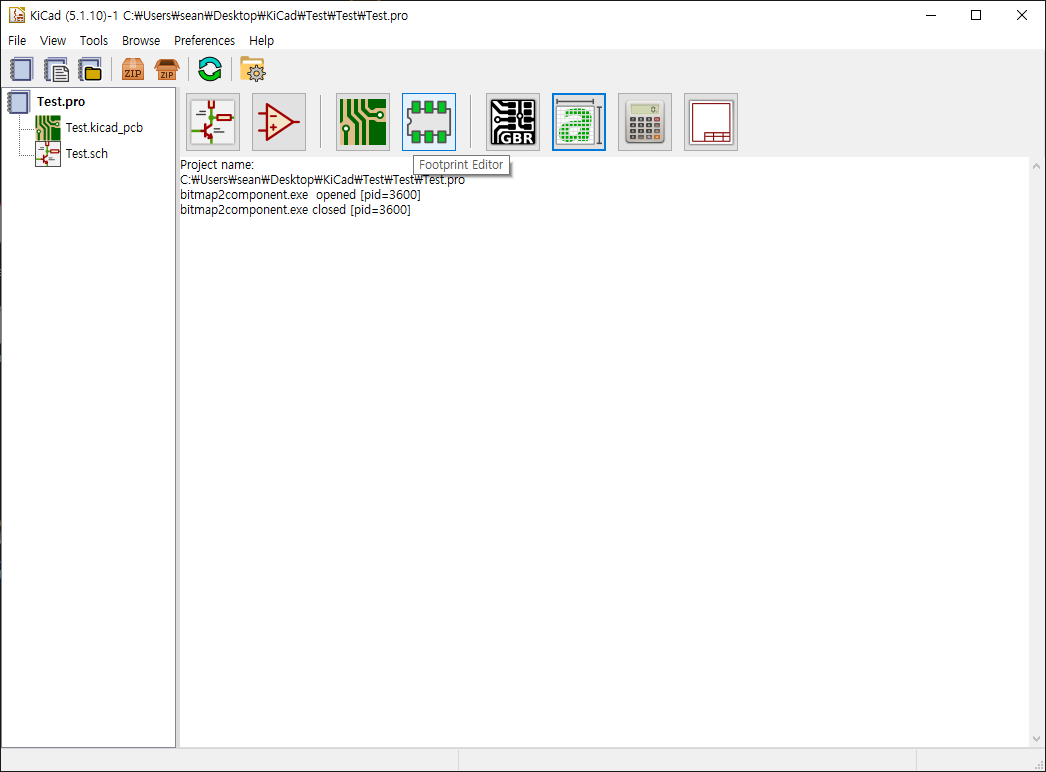Click 'bitmap2component.exe opened [pid=3600]' log line
This screenshot has height=772, width=1046.
(300, 195)
